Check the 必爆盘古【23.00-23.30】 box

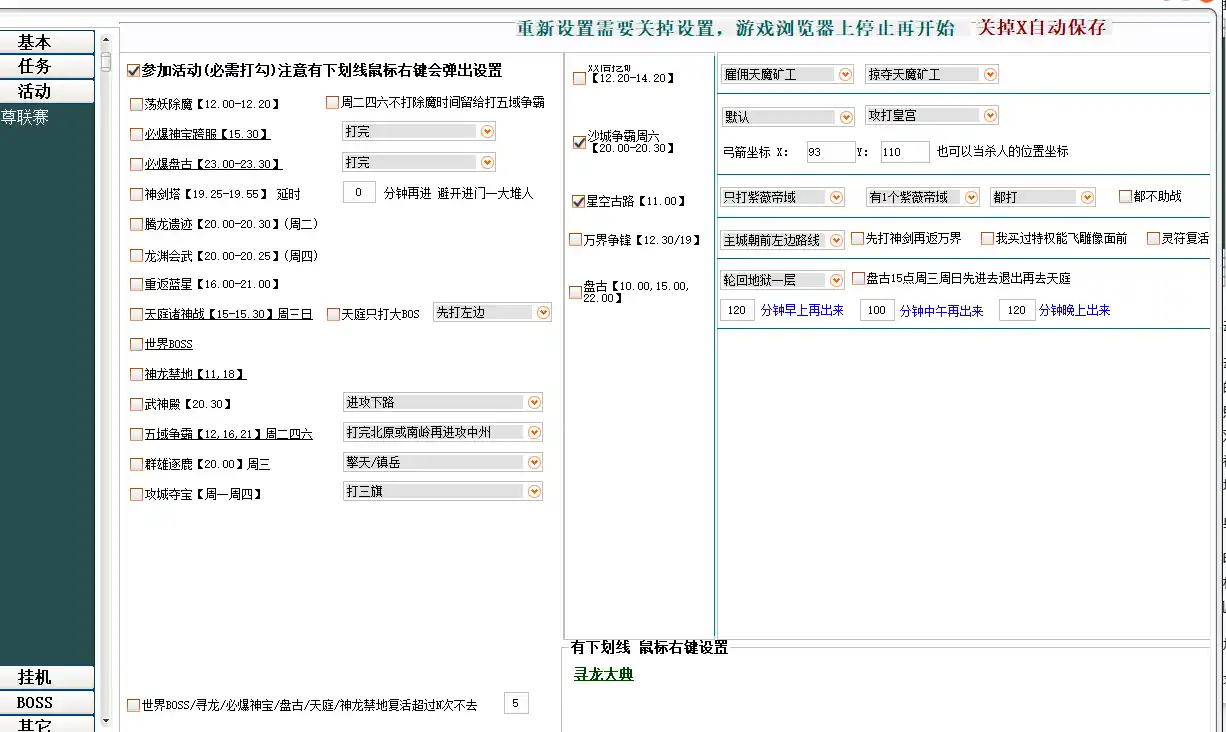pyautogui.click(x=137, y=164)
